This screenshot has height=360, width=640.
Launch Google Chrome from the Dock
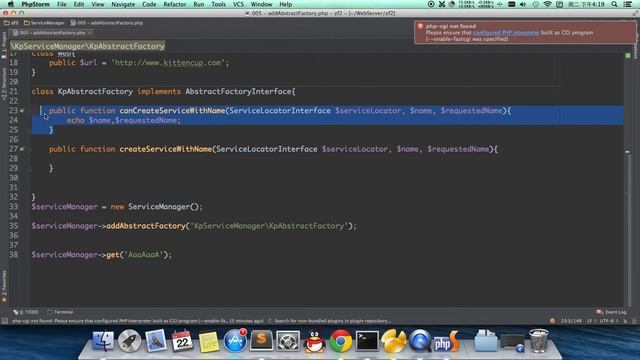[340, 341]
